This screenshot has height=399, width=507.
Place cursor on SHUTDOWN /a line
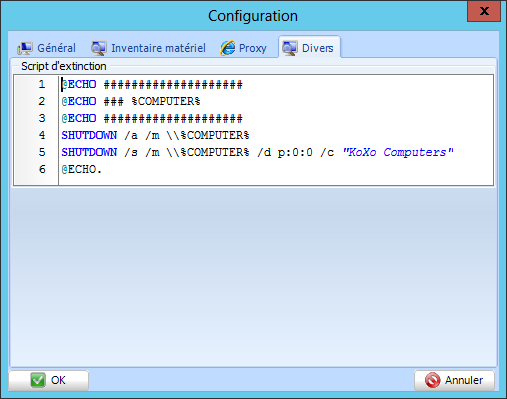coord(155,135)
